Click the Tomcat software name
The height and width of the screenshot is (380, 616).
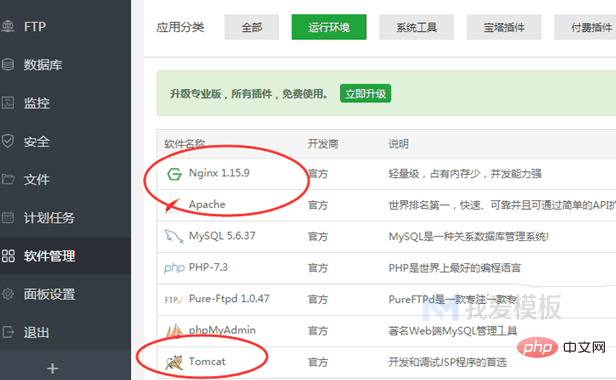[x=207, y=362]
